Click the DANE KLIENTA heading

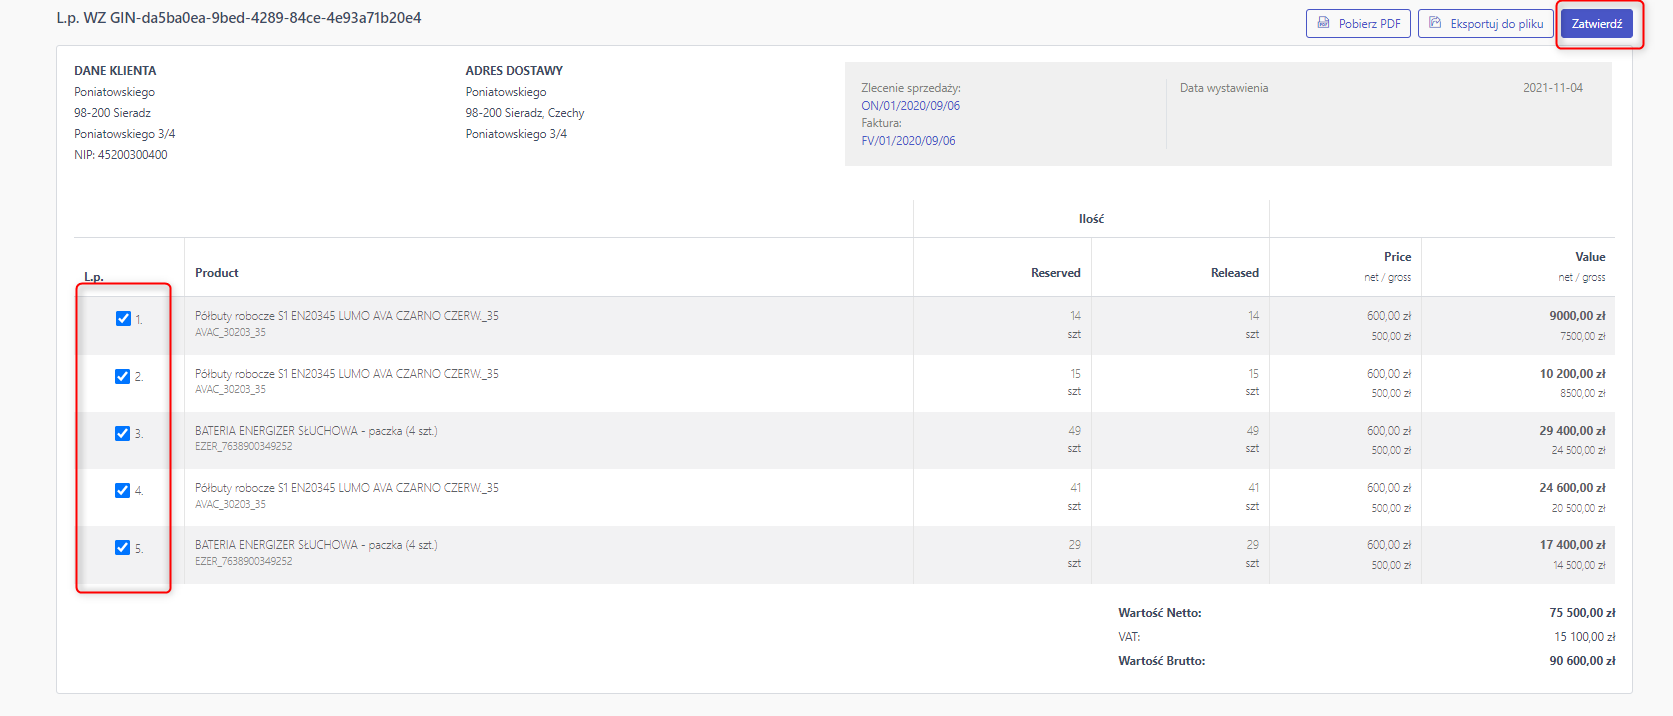coord(115,71)
